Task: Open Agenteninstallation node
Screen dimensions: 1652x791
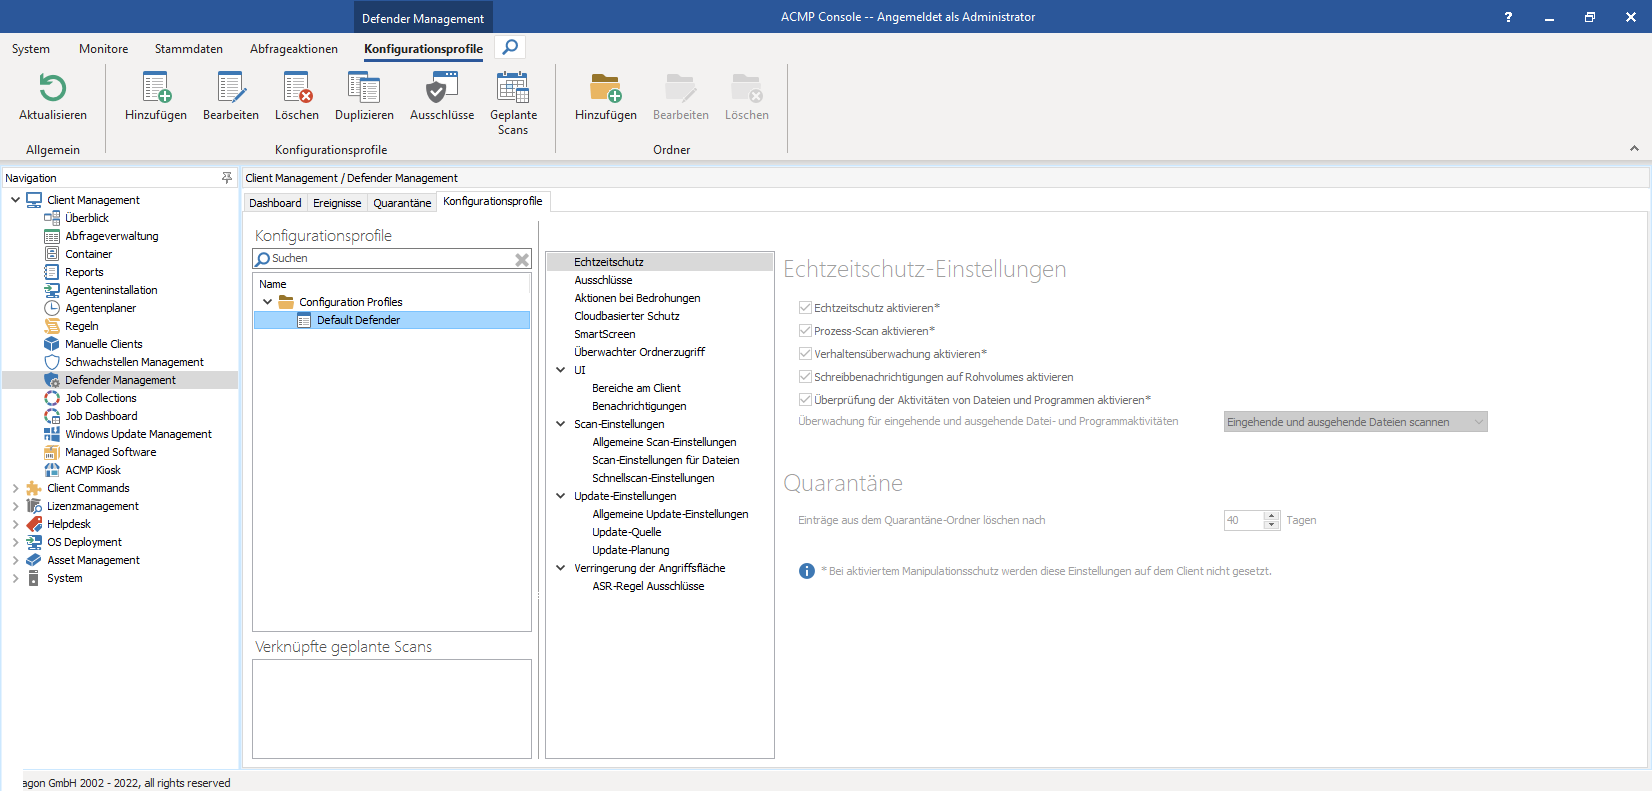Action: (111, 290)
